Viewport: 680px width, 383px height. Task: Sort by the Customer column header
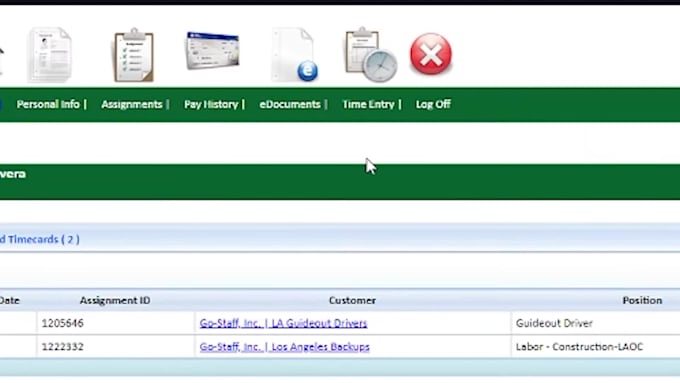[x=352, y=300]
